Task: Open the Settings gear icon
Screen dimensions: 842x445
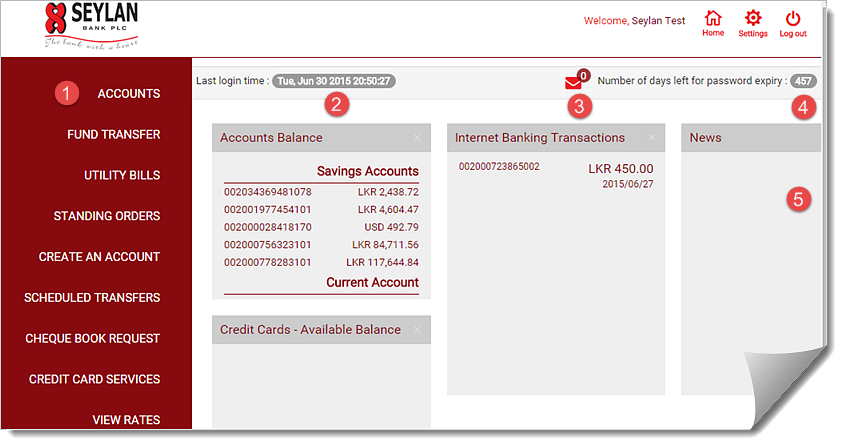Action: tap(753, 18)
